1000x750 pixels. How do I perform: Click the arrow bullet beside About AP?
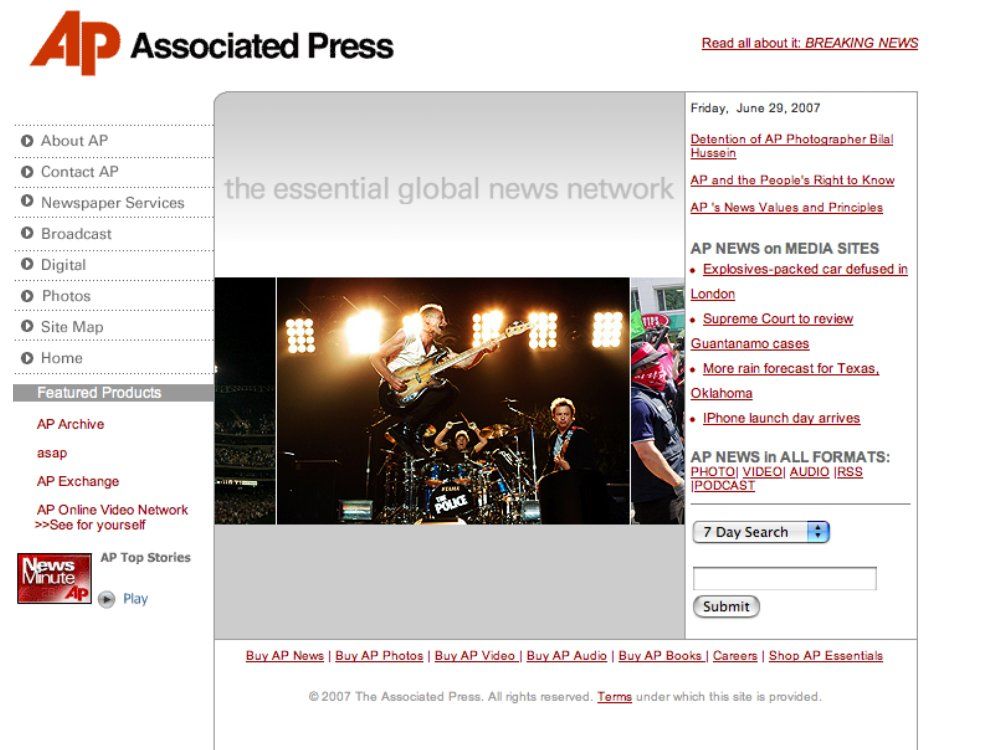tap(27, 141)
